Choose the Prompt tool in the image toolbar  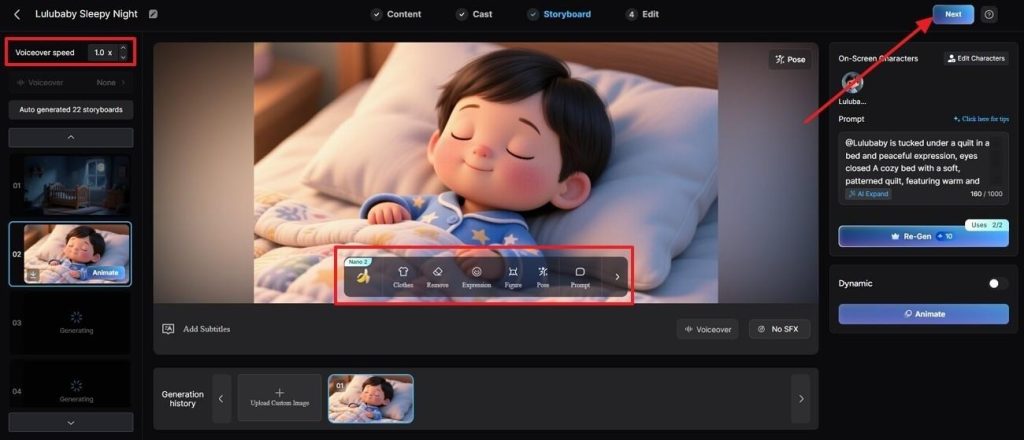click(580, 277)
